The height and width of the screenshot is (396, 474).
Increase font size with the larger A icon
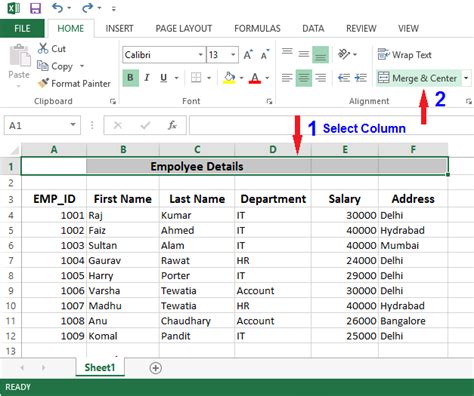[x=248, y=55]
